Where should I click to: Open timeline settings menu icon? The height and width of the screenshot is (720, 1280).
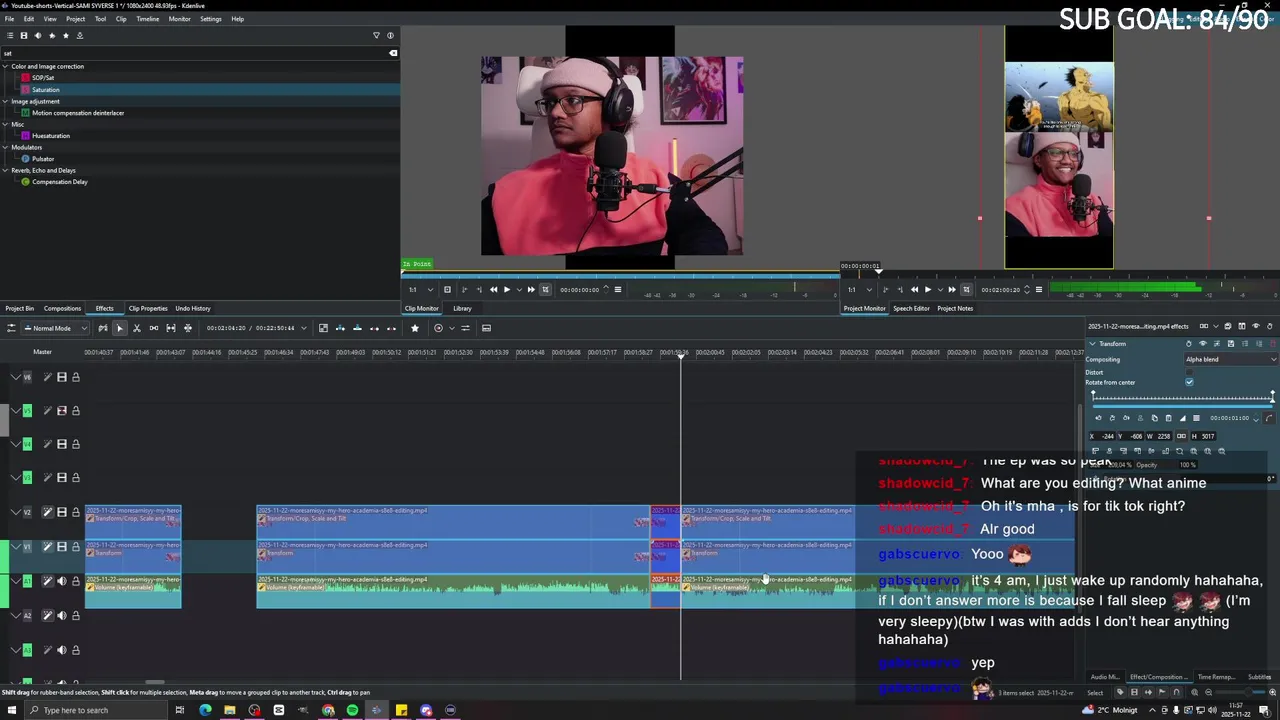11,328
